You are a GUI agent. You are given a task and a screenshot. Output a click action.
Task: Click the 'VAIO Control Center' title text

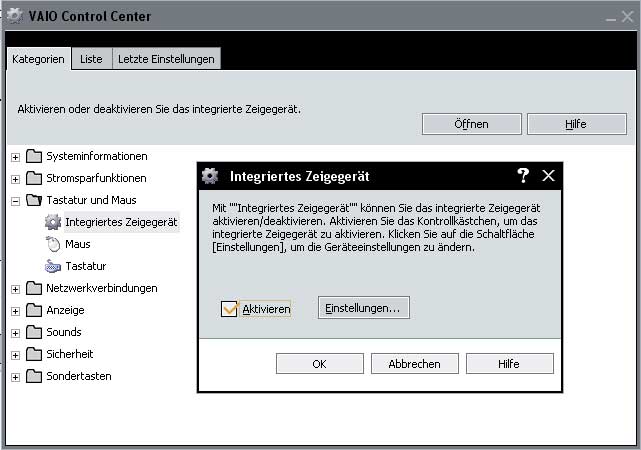coord(90,16)
